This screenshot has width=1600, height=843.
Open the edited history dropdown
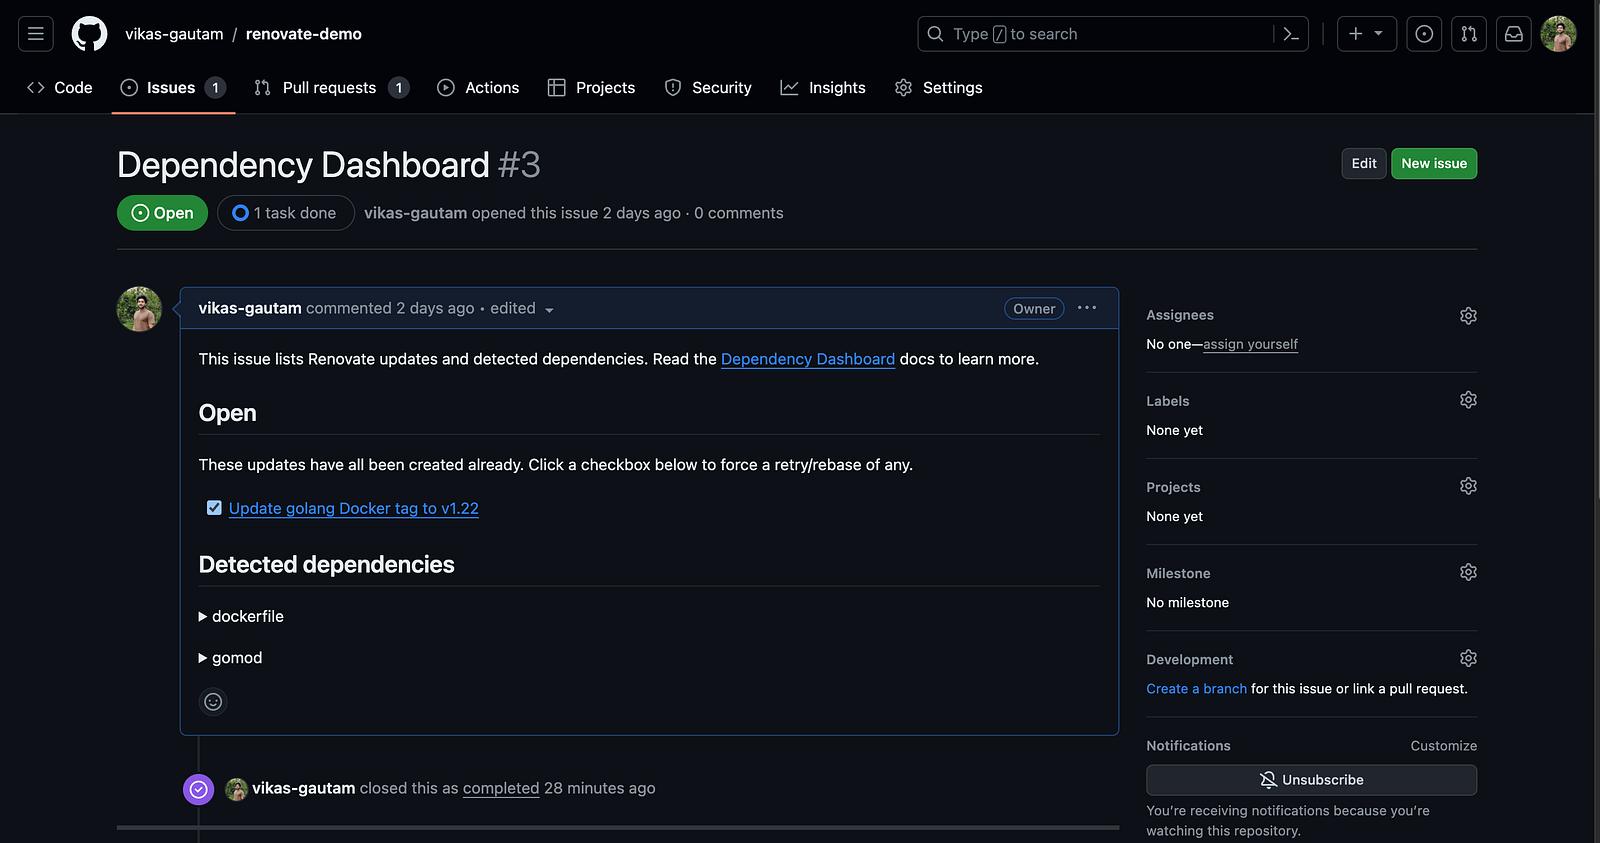click(x=522, y=308)
